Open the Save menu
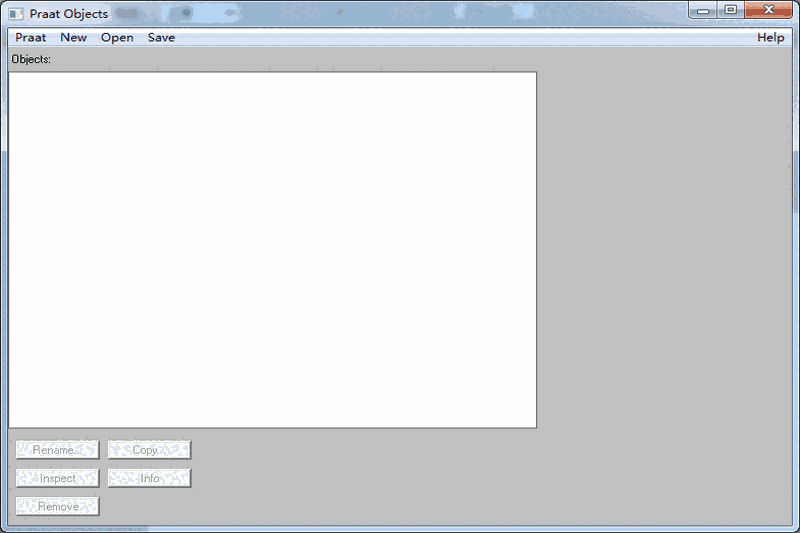 161,37
